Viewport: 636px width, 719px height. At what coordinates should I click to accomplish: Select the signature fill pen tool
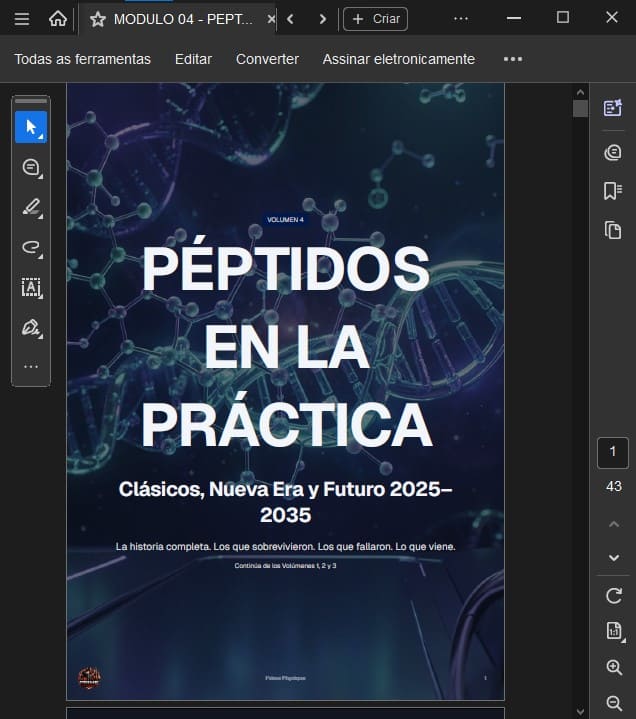[31, 328]
